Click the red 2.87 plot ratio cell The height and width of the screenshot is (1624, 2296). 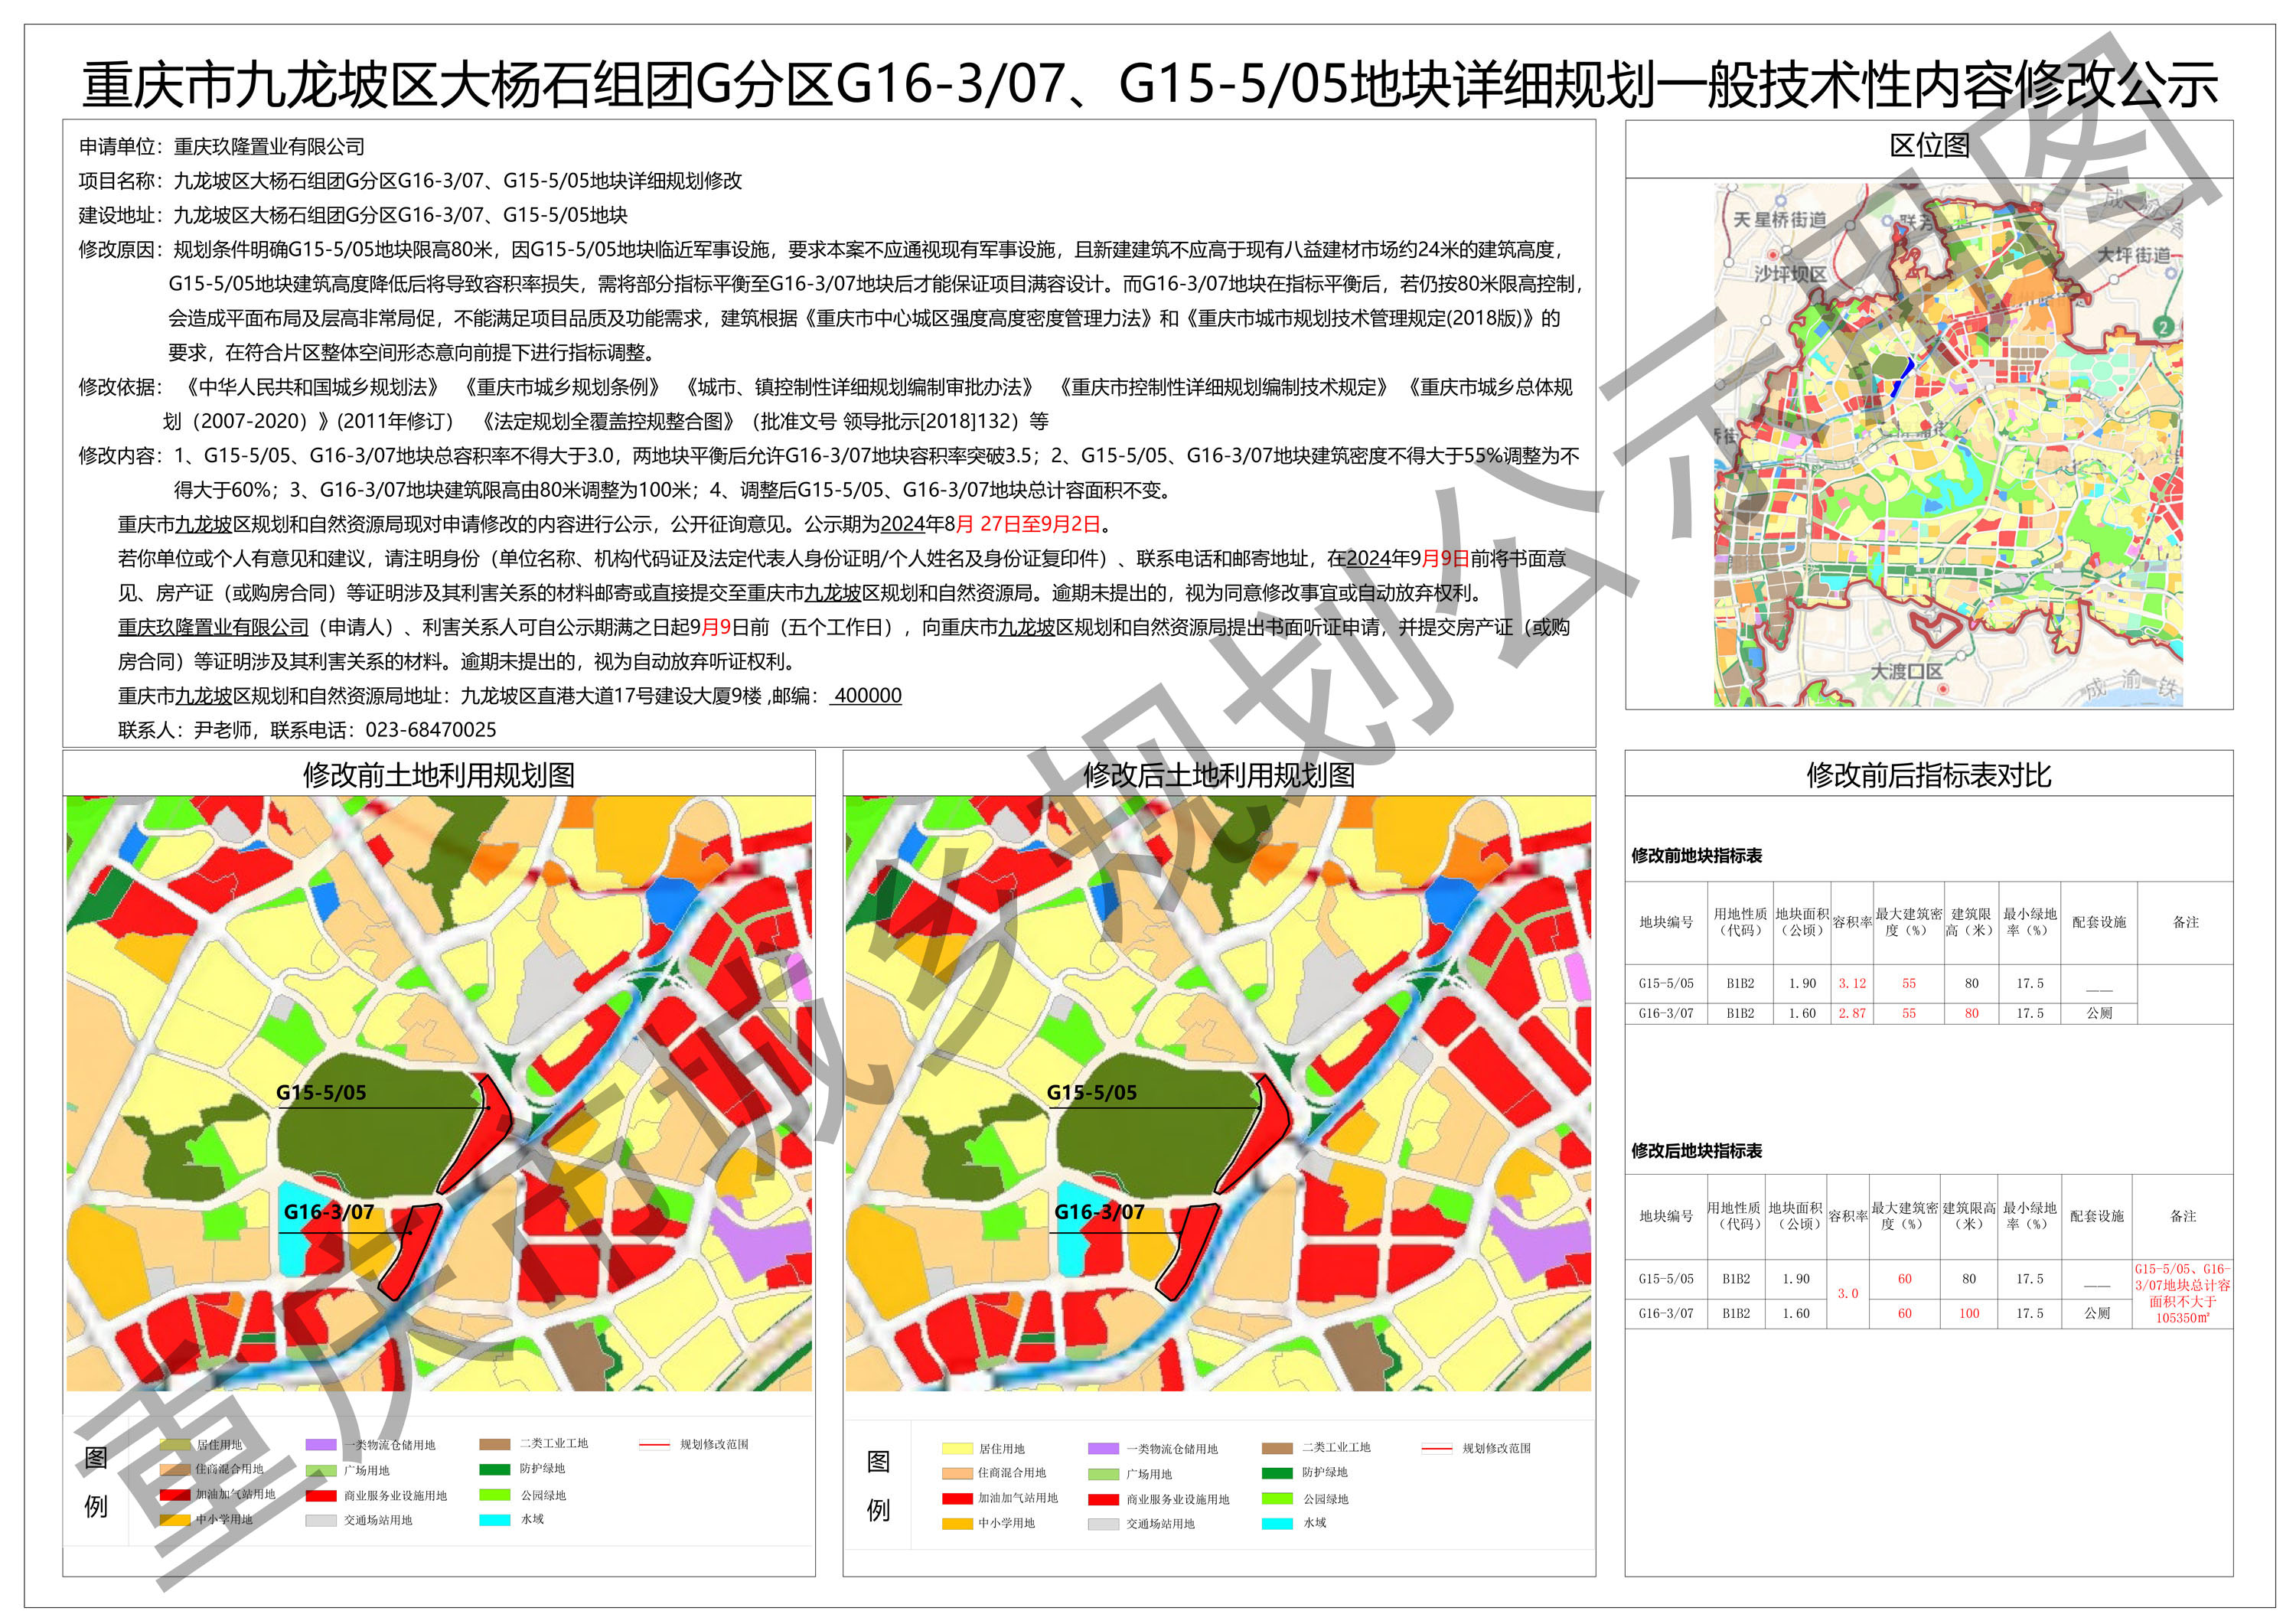pyautogui.click(x=1852, y=1013)
